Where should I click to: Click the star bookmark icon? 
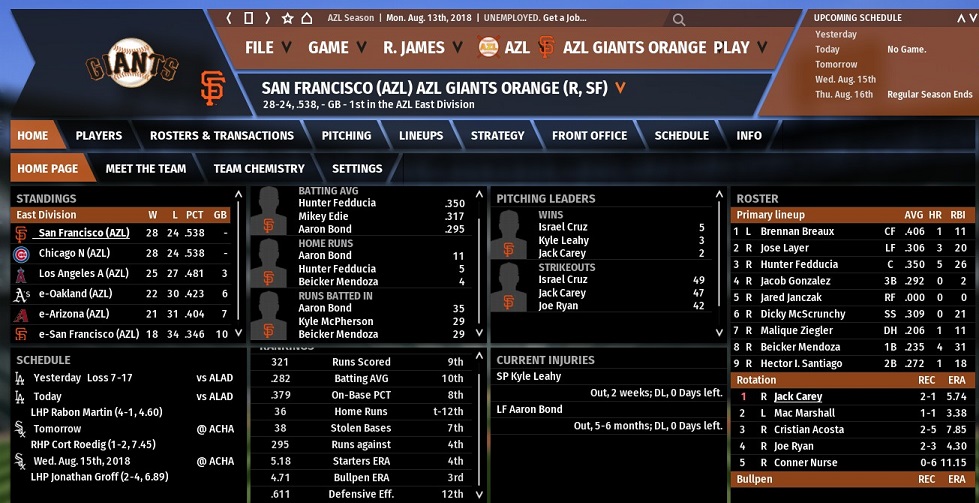click(287, 18)
